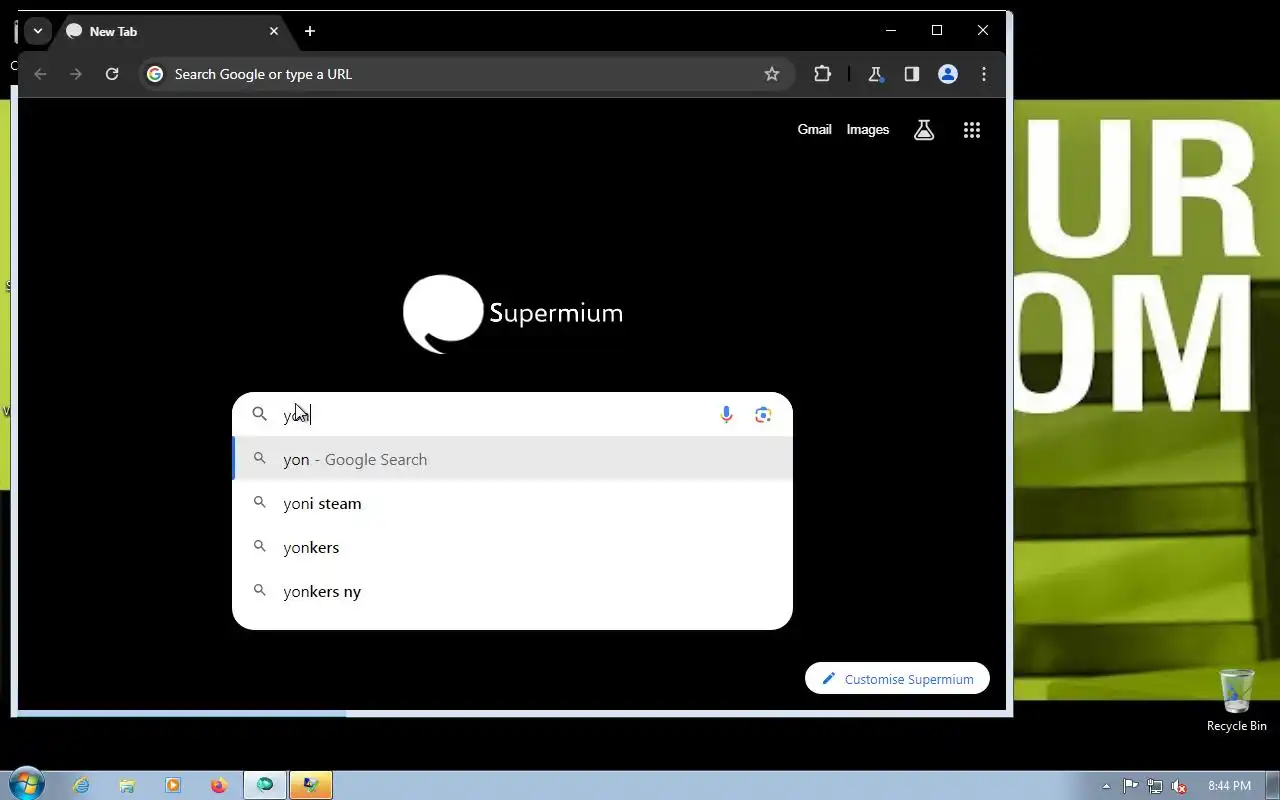Open the three-dot browser menu
Screen dimensions: 1280x800
point(984,74)
